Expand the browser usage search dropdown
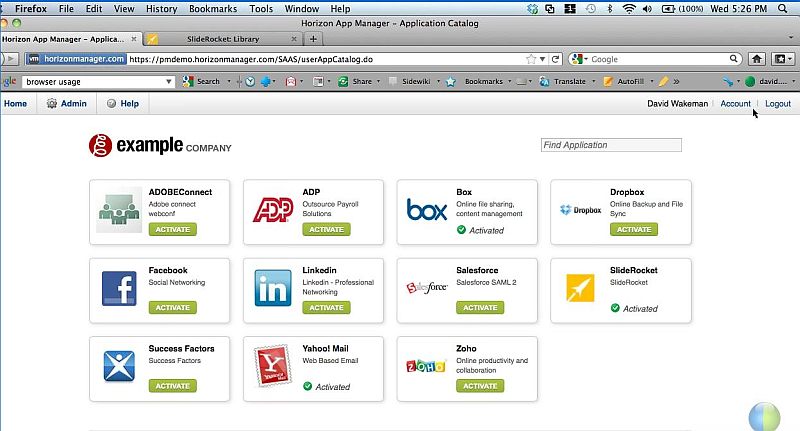Image resolution: width=800 pixels, height=431 pixels. click(x=168, y=82)
